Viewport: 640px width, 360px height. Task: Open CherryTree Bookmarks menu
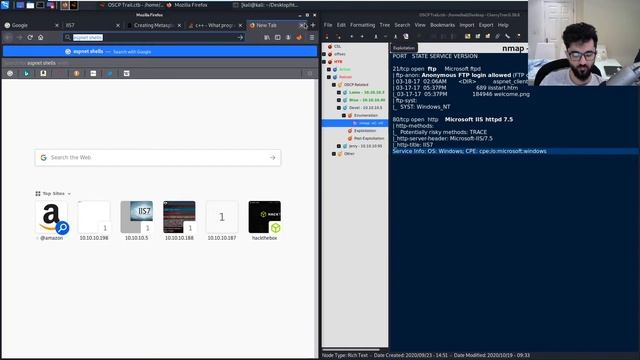(x=442, y=25)
